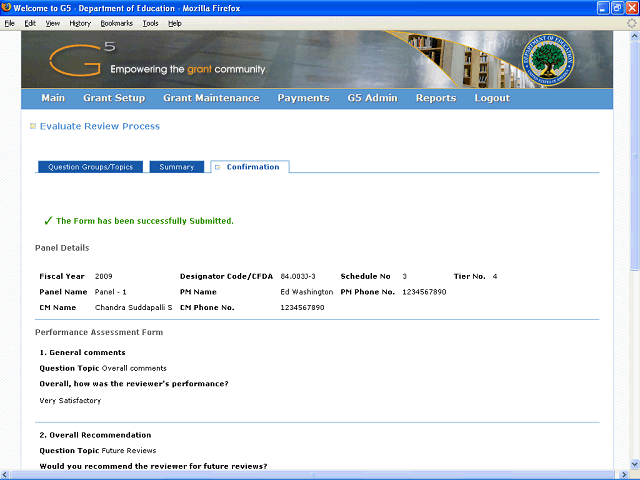The width and height of the screenshot is (640, 480).
Task: Click the Evaluate Review Process heading
Action: tap(100, 126)
